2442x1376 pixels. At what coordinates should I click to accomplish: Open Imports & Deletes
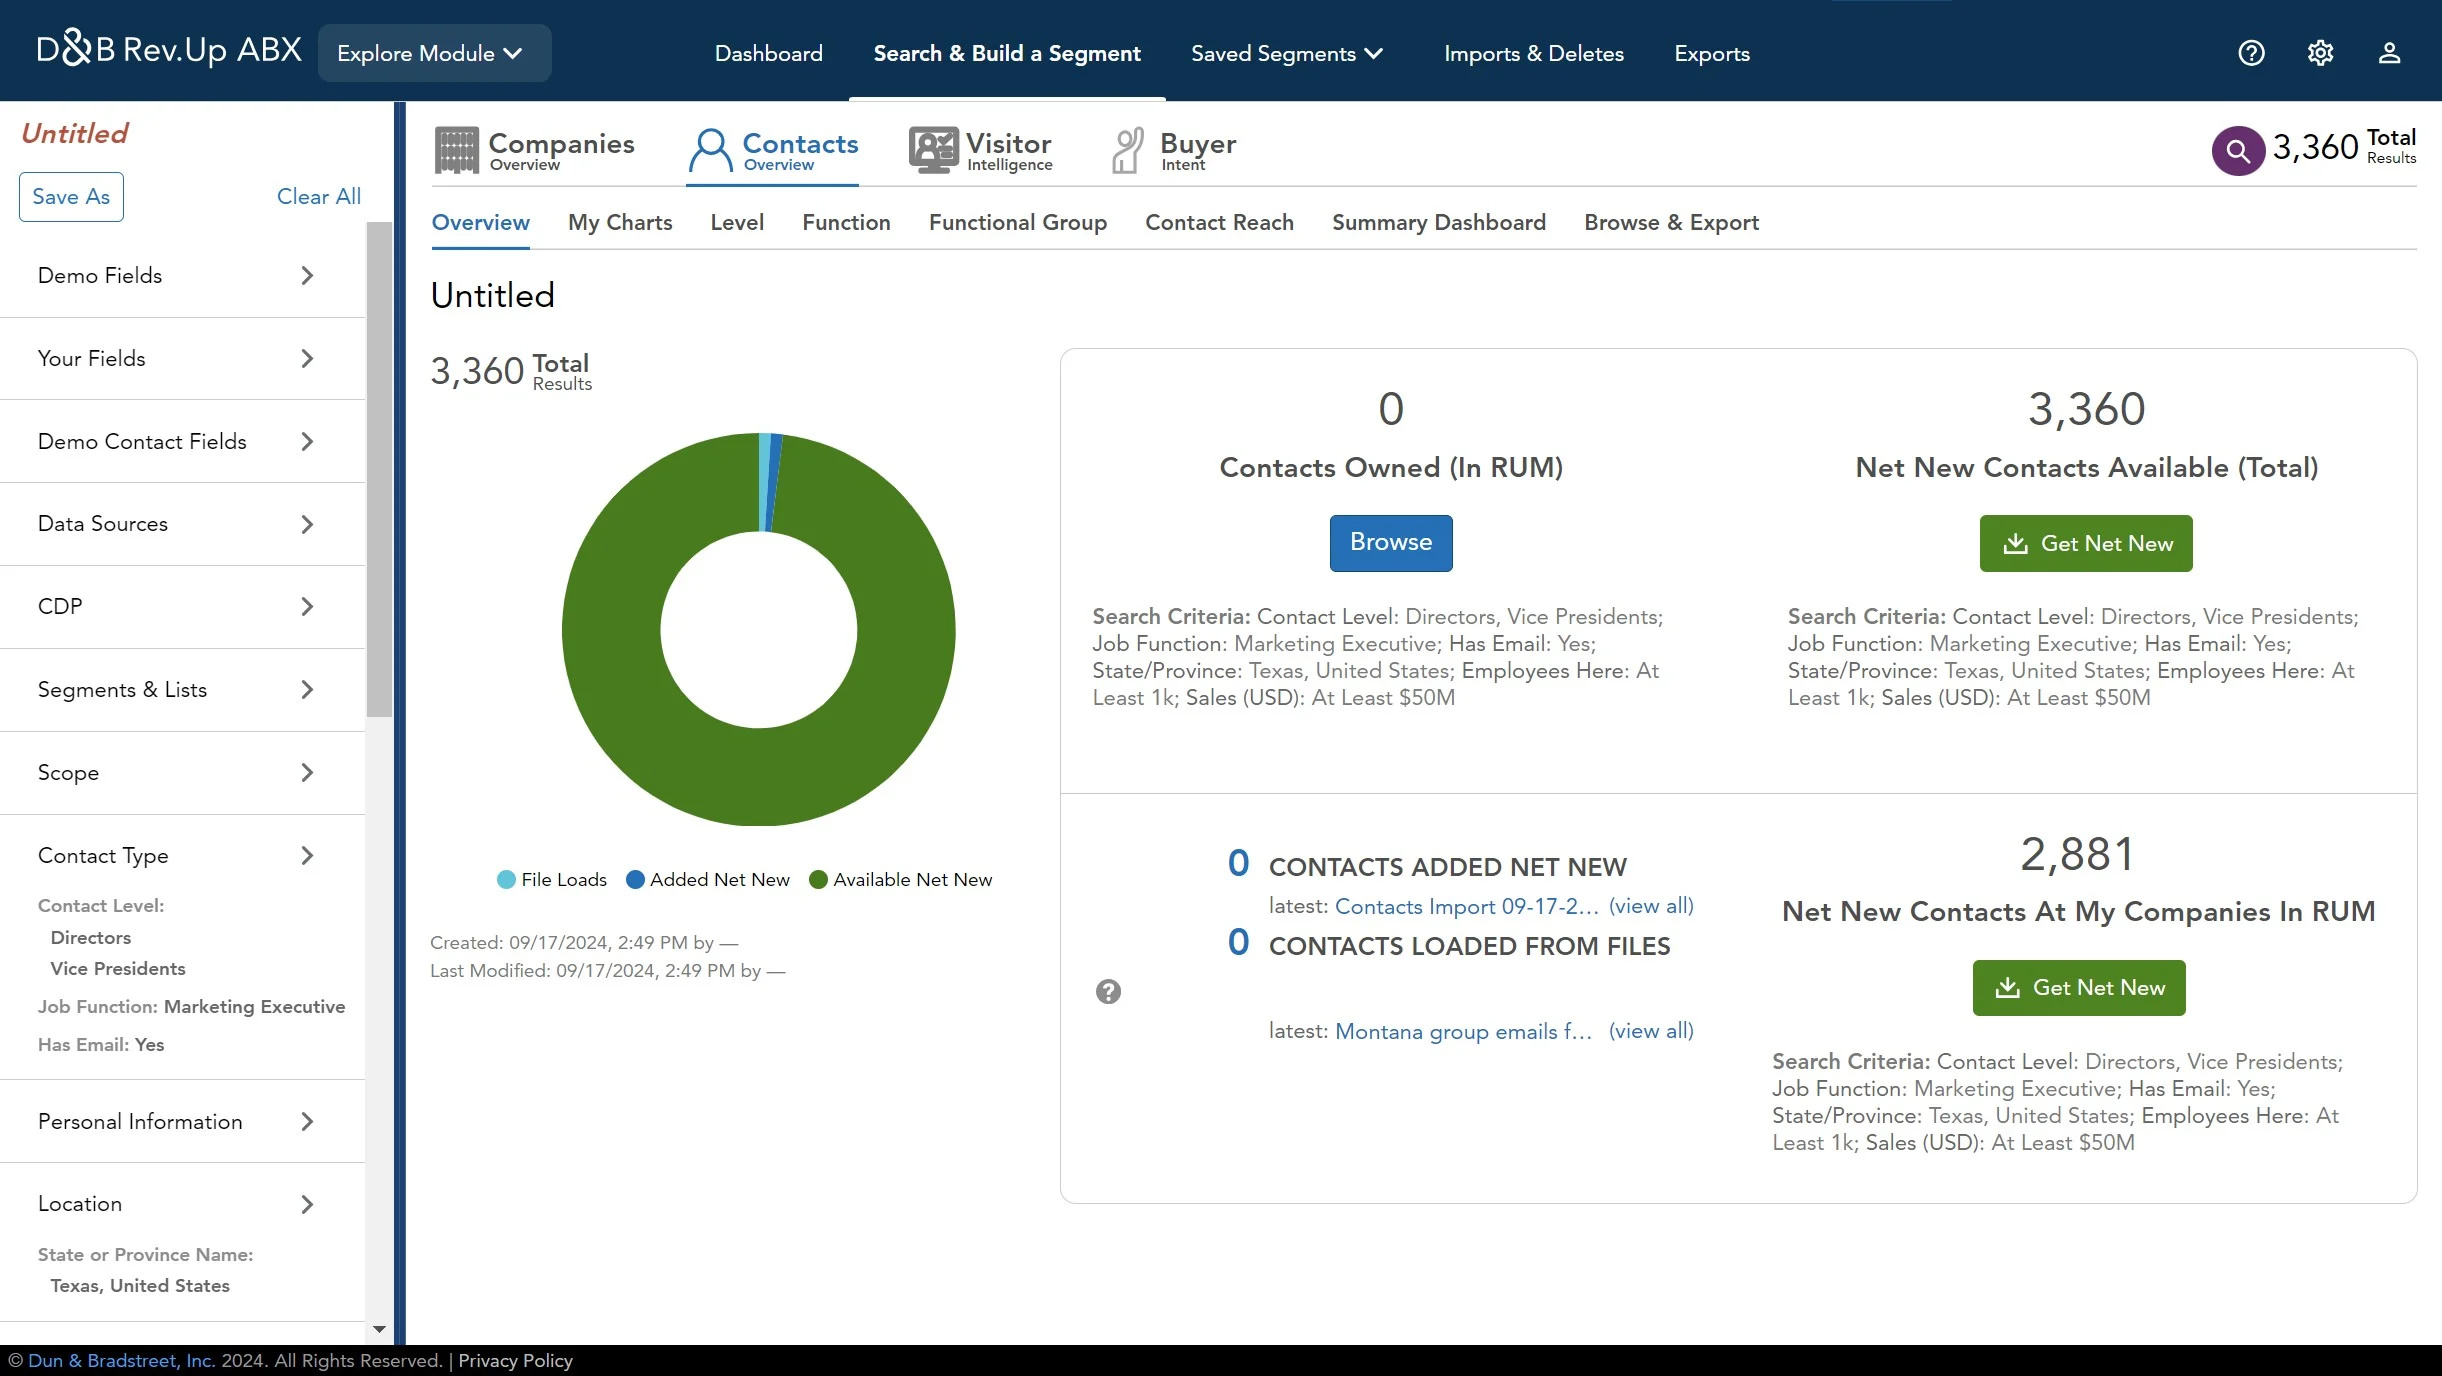(x=1534, y=54)
